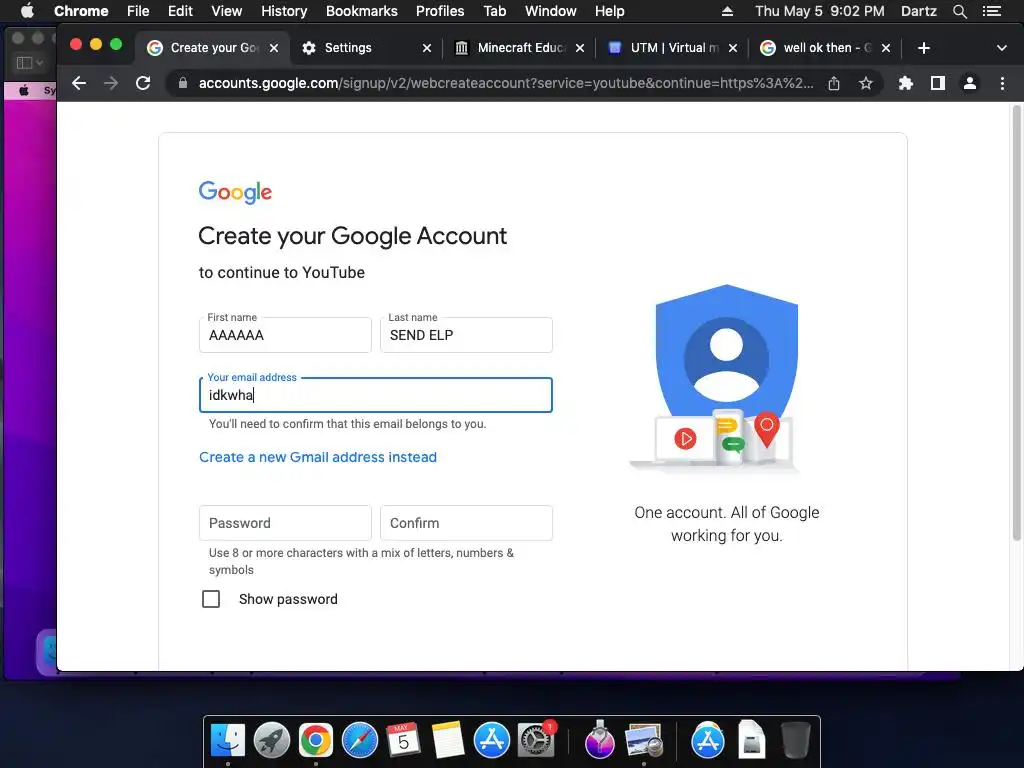This screenshot has height=768, width=1024.
Task: Open Preview from the Dock
Action: pos(644,741)
